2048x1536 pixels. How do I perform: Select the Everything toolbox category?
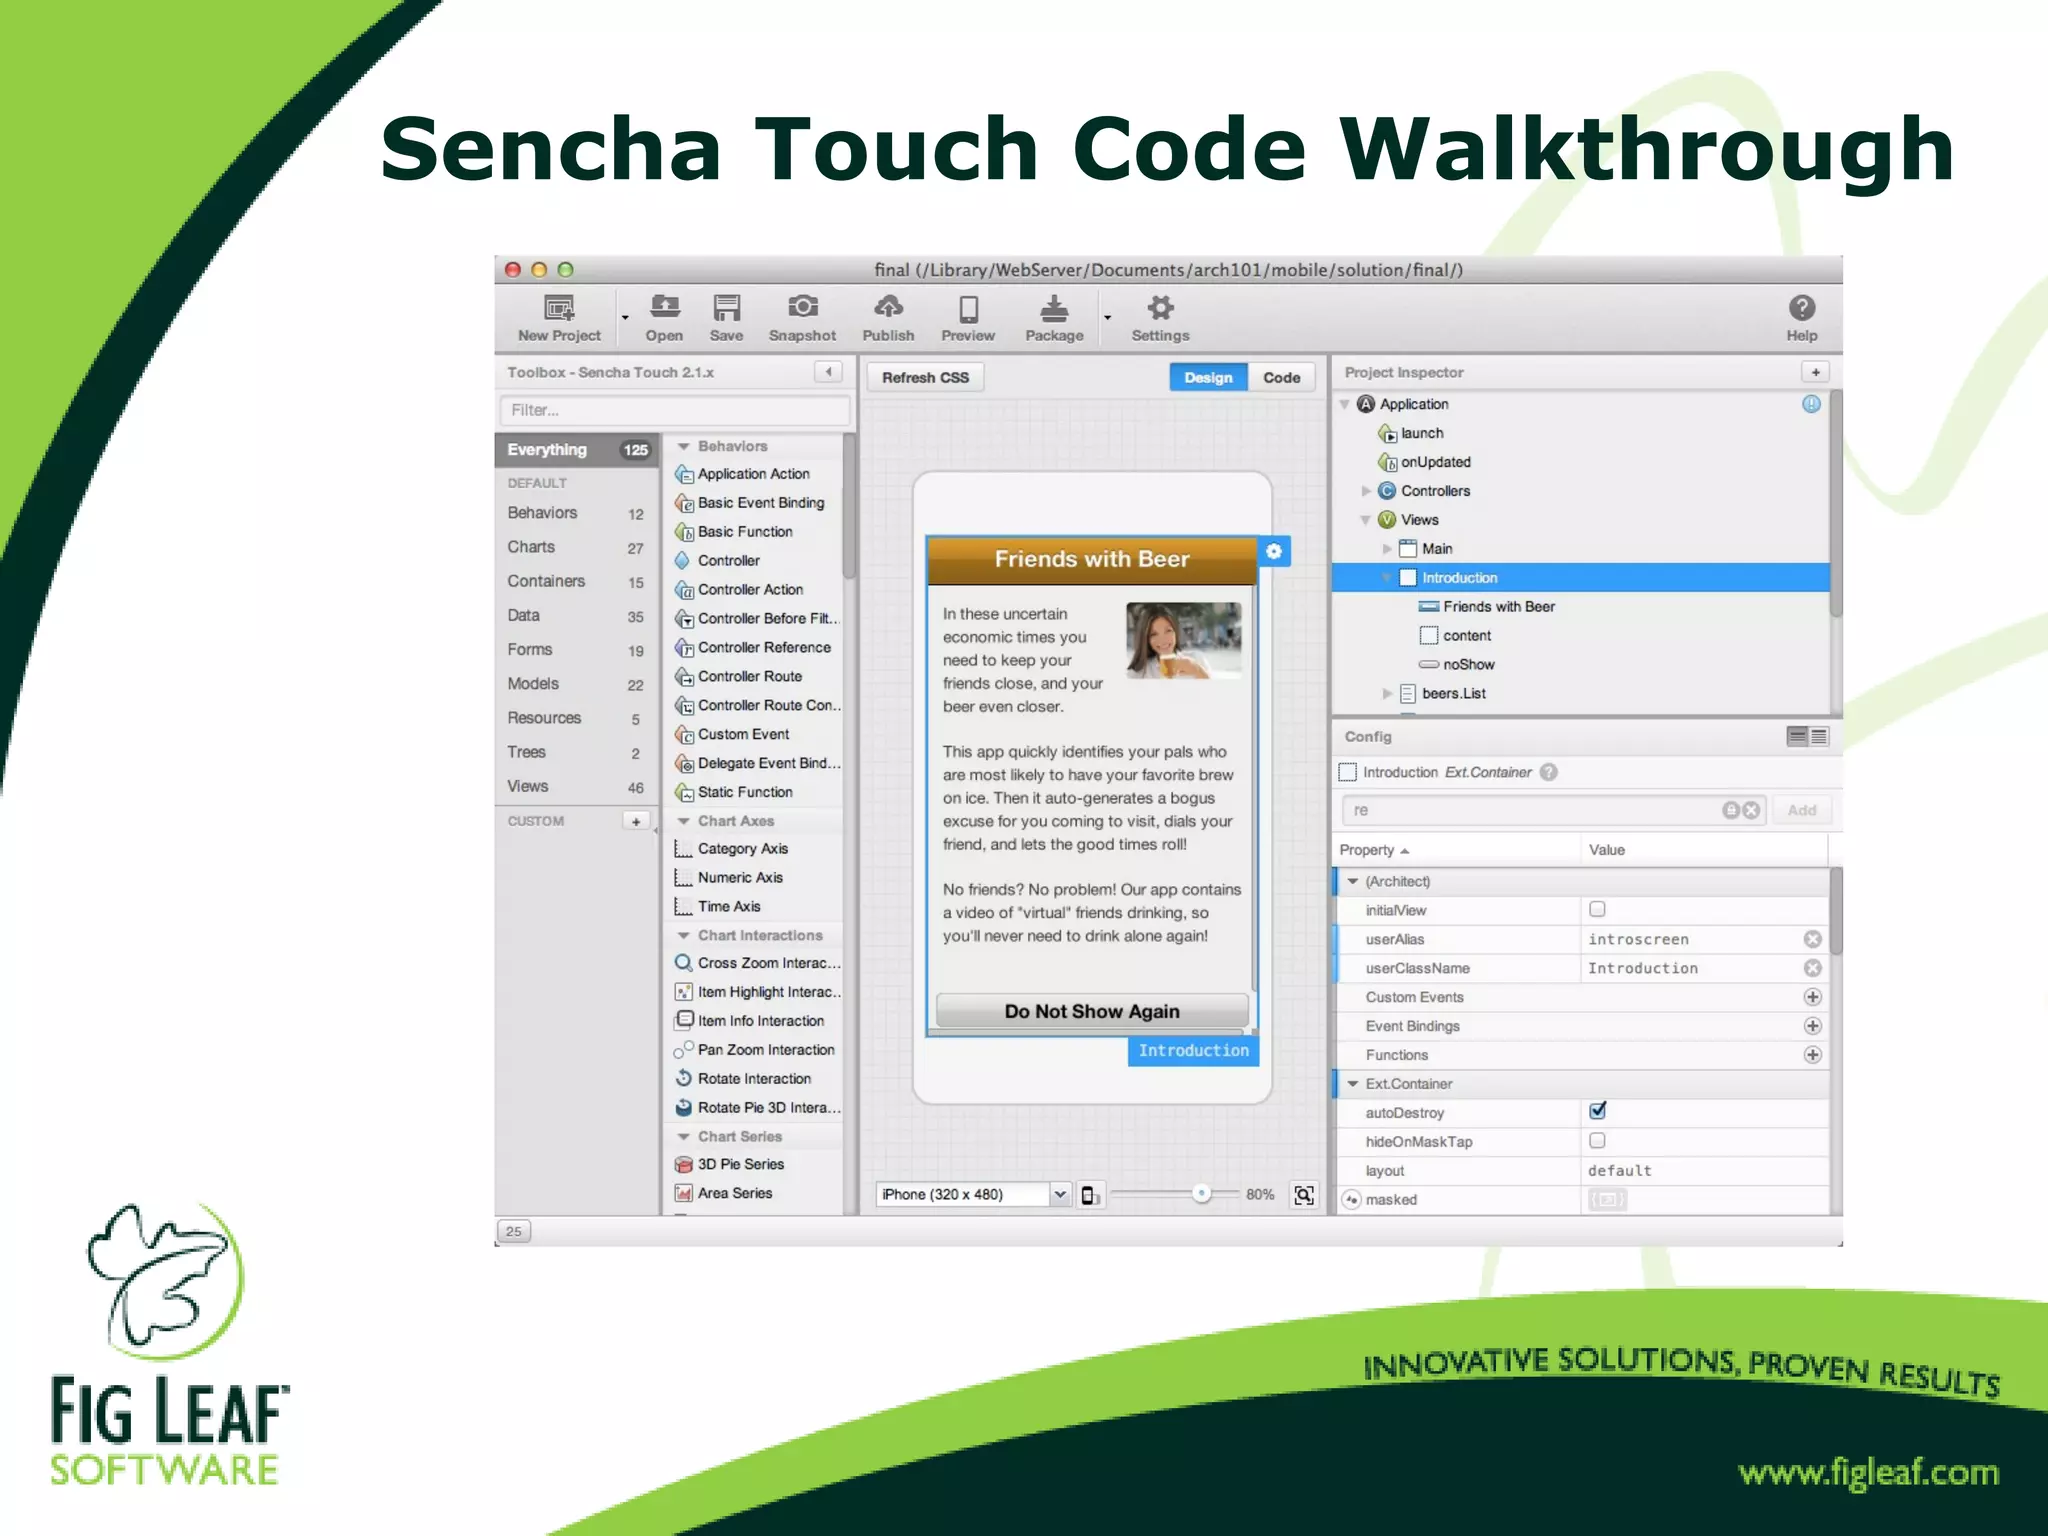[577, 450]
